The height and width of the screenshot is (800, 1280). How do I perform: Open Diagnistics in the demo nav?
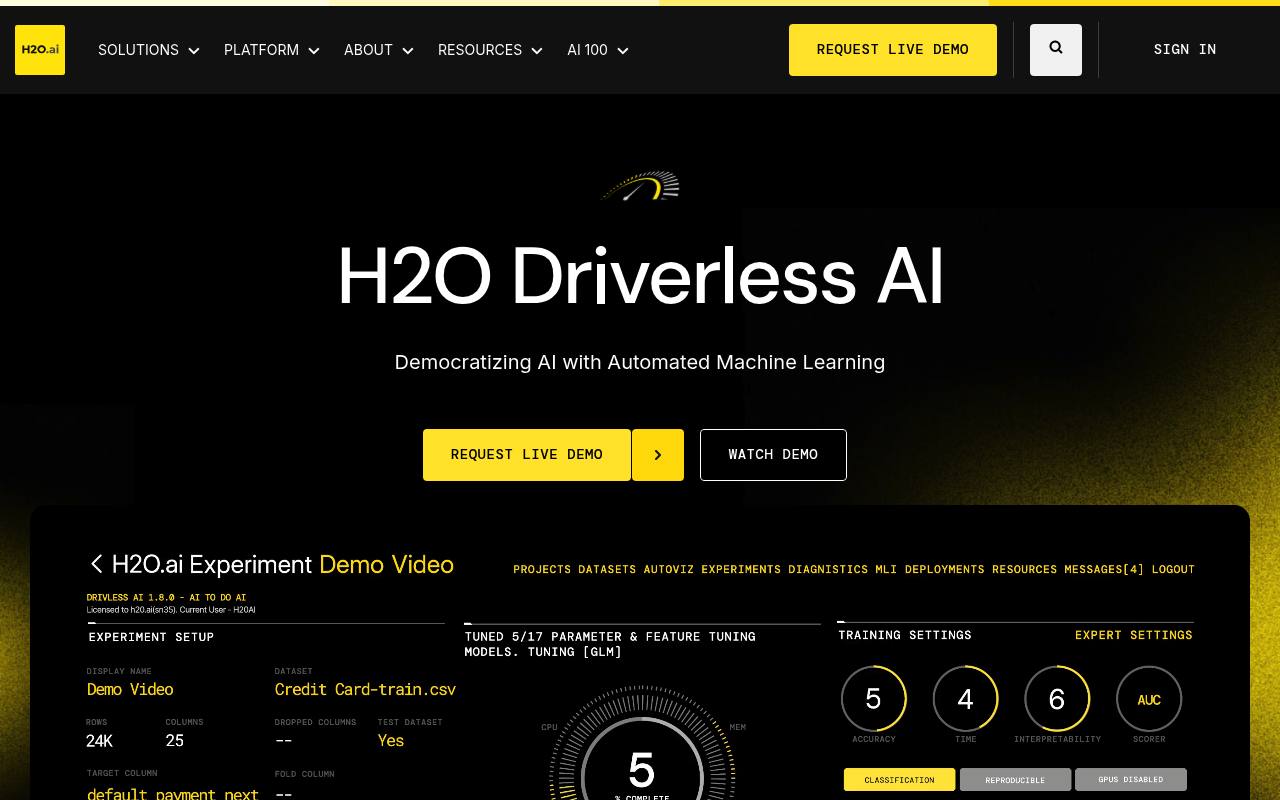(x=828, y=569)
